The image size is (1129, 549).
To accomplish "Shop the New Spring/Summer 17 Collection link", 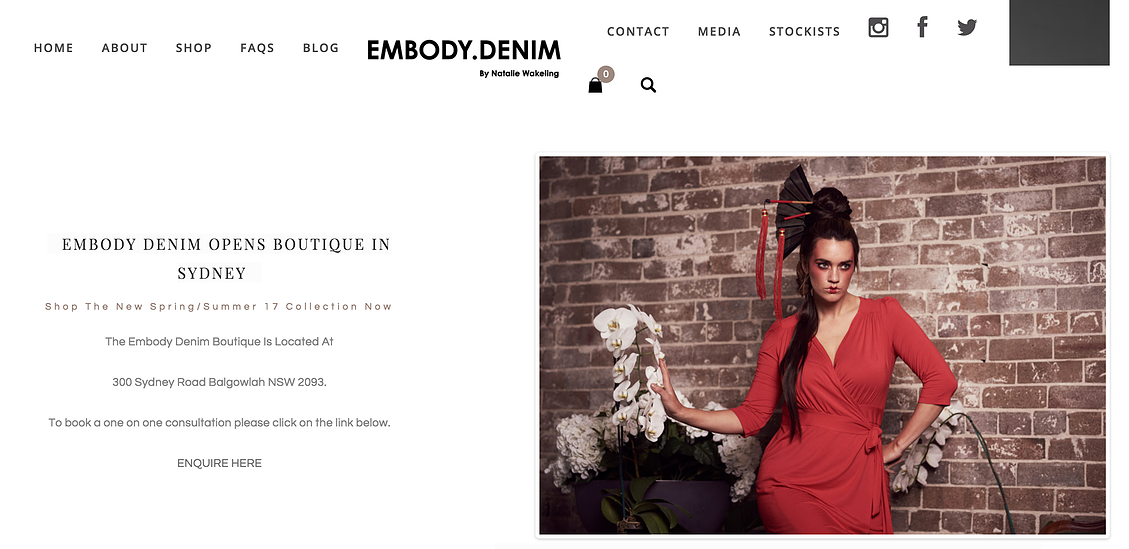I will (219, 306).
